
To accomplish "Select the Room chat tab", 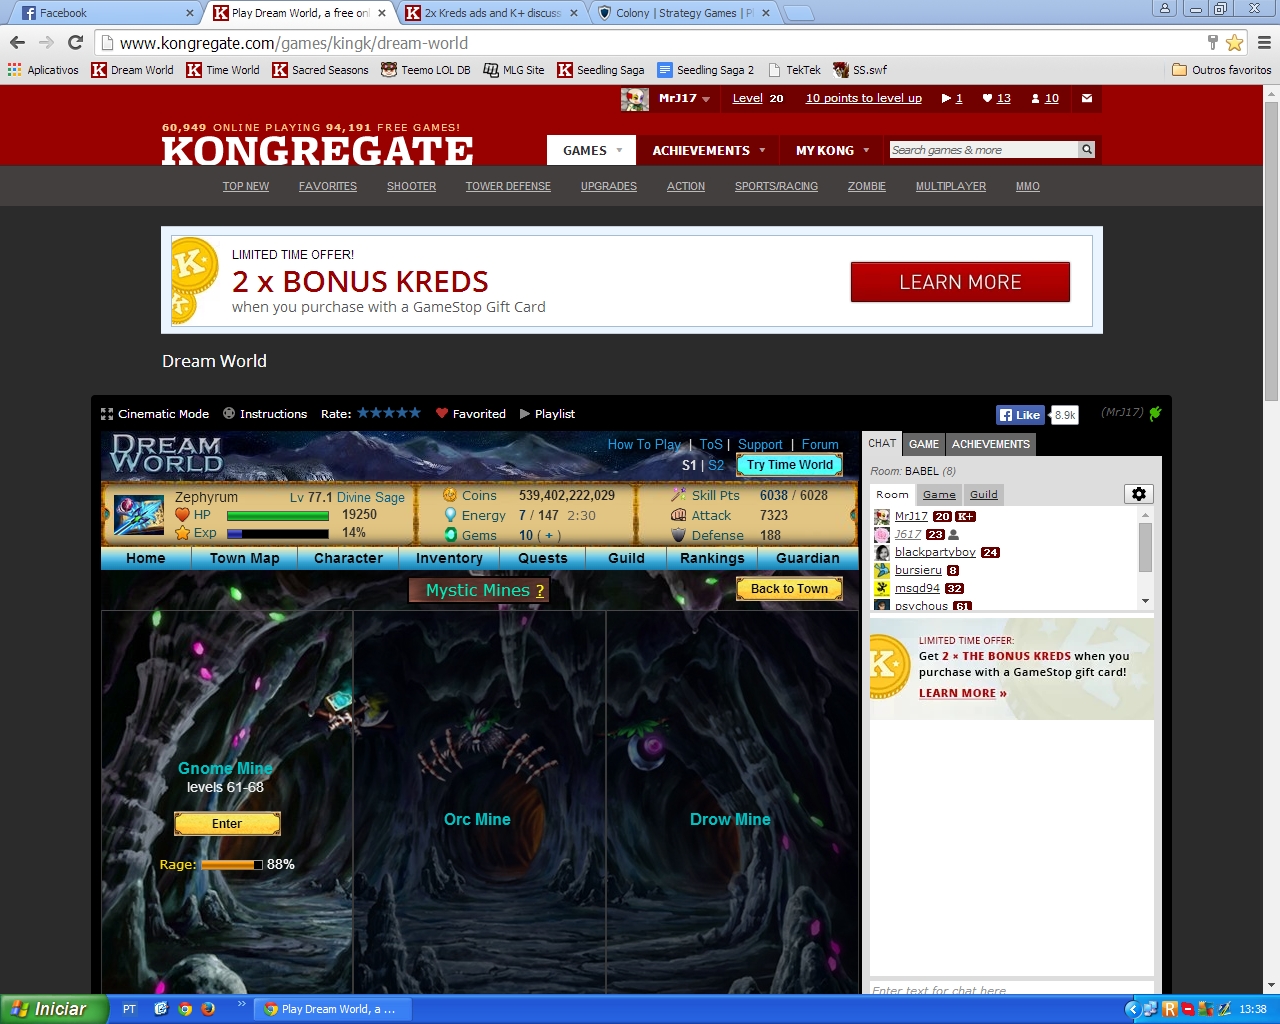I will 892,494.
